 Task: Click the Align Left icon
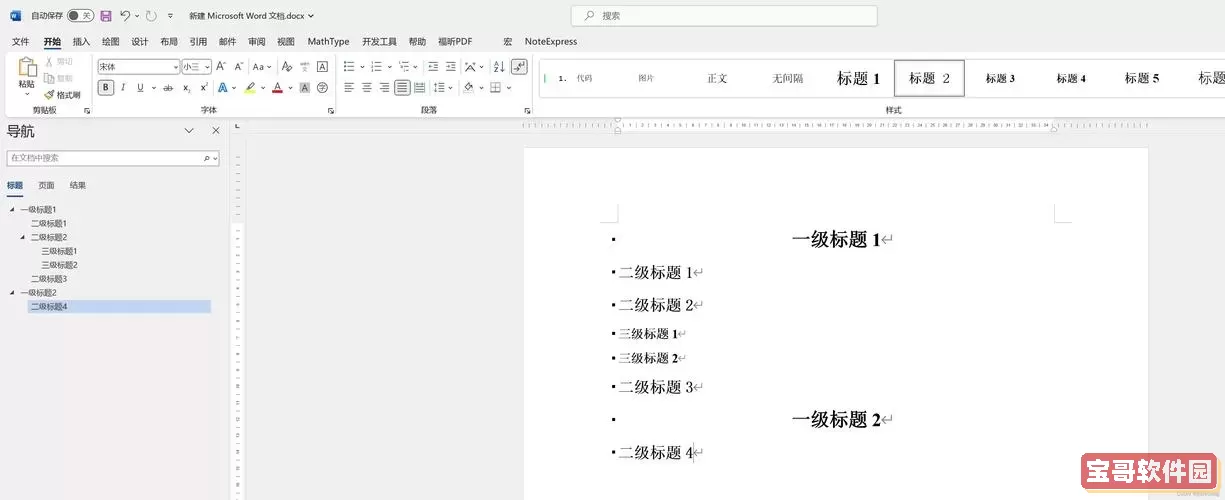coord(349,88)
